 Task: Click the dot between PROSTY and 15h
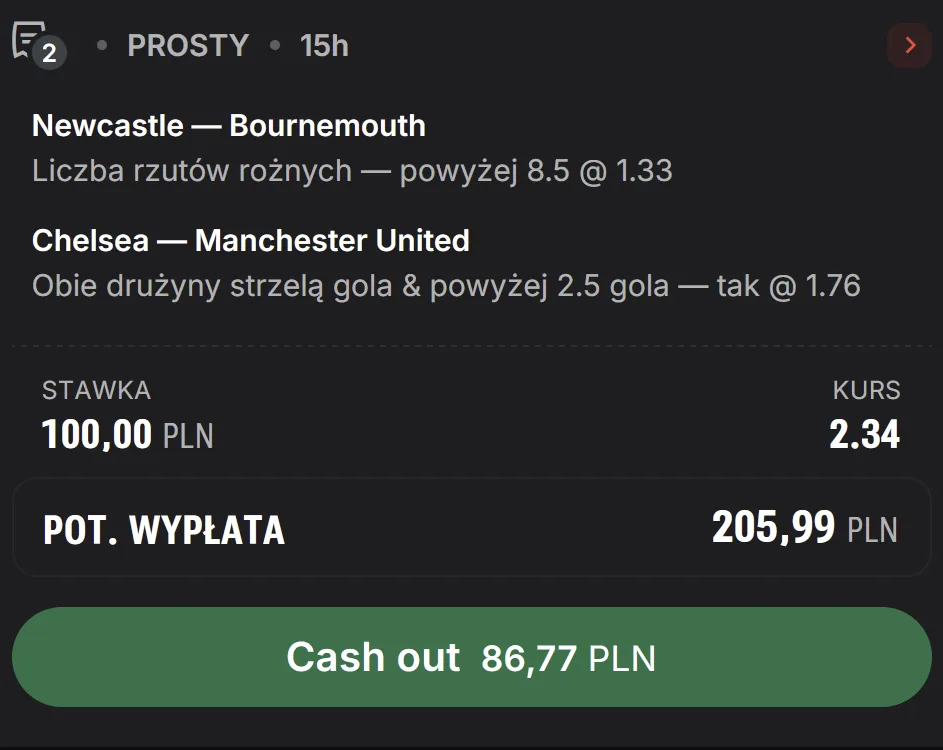(276, 45)
